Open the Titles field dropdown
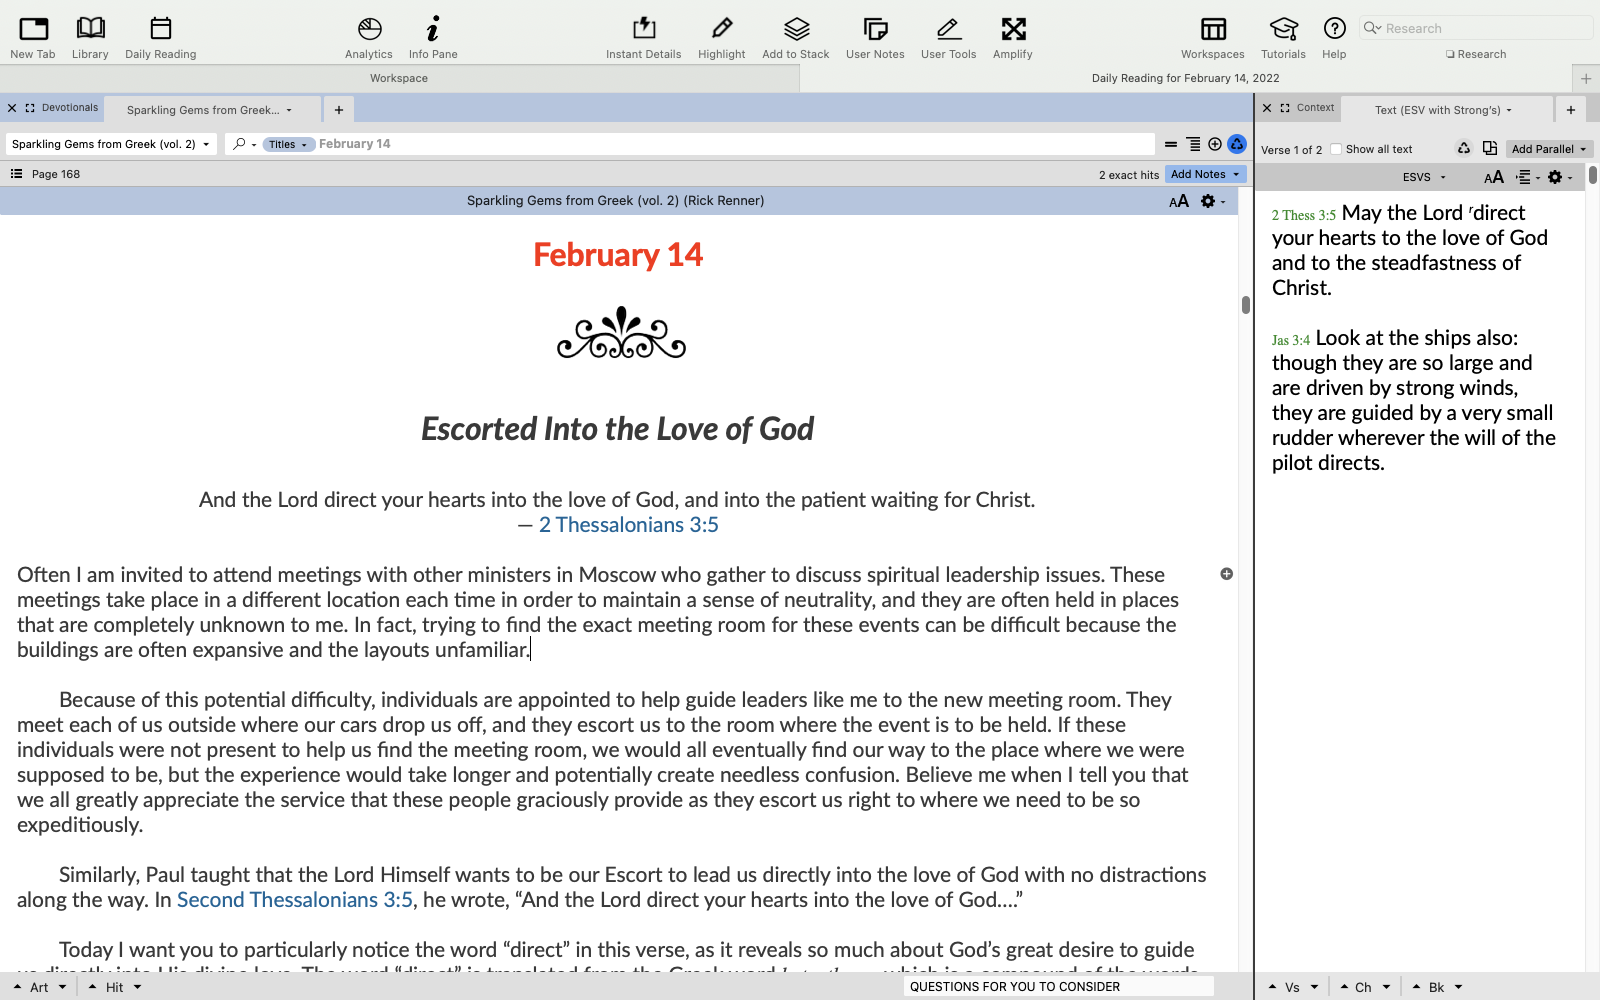Screen dimensions: 1600x1000 pos(289,144)
